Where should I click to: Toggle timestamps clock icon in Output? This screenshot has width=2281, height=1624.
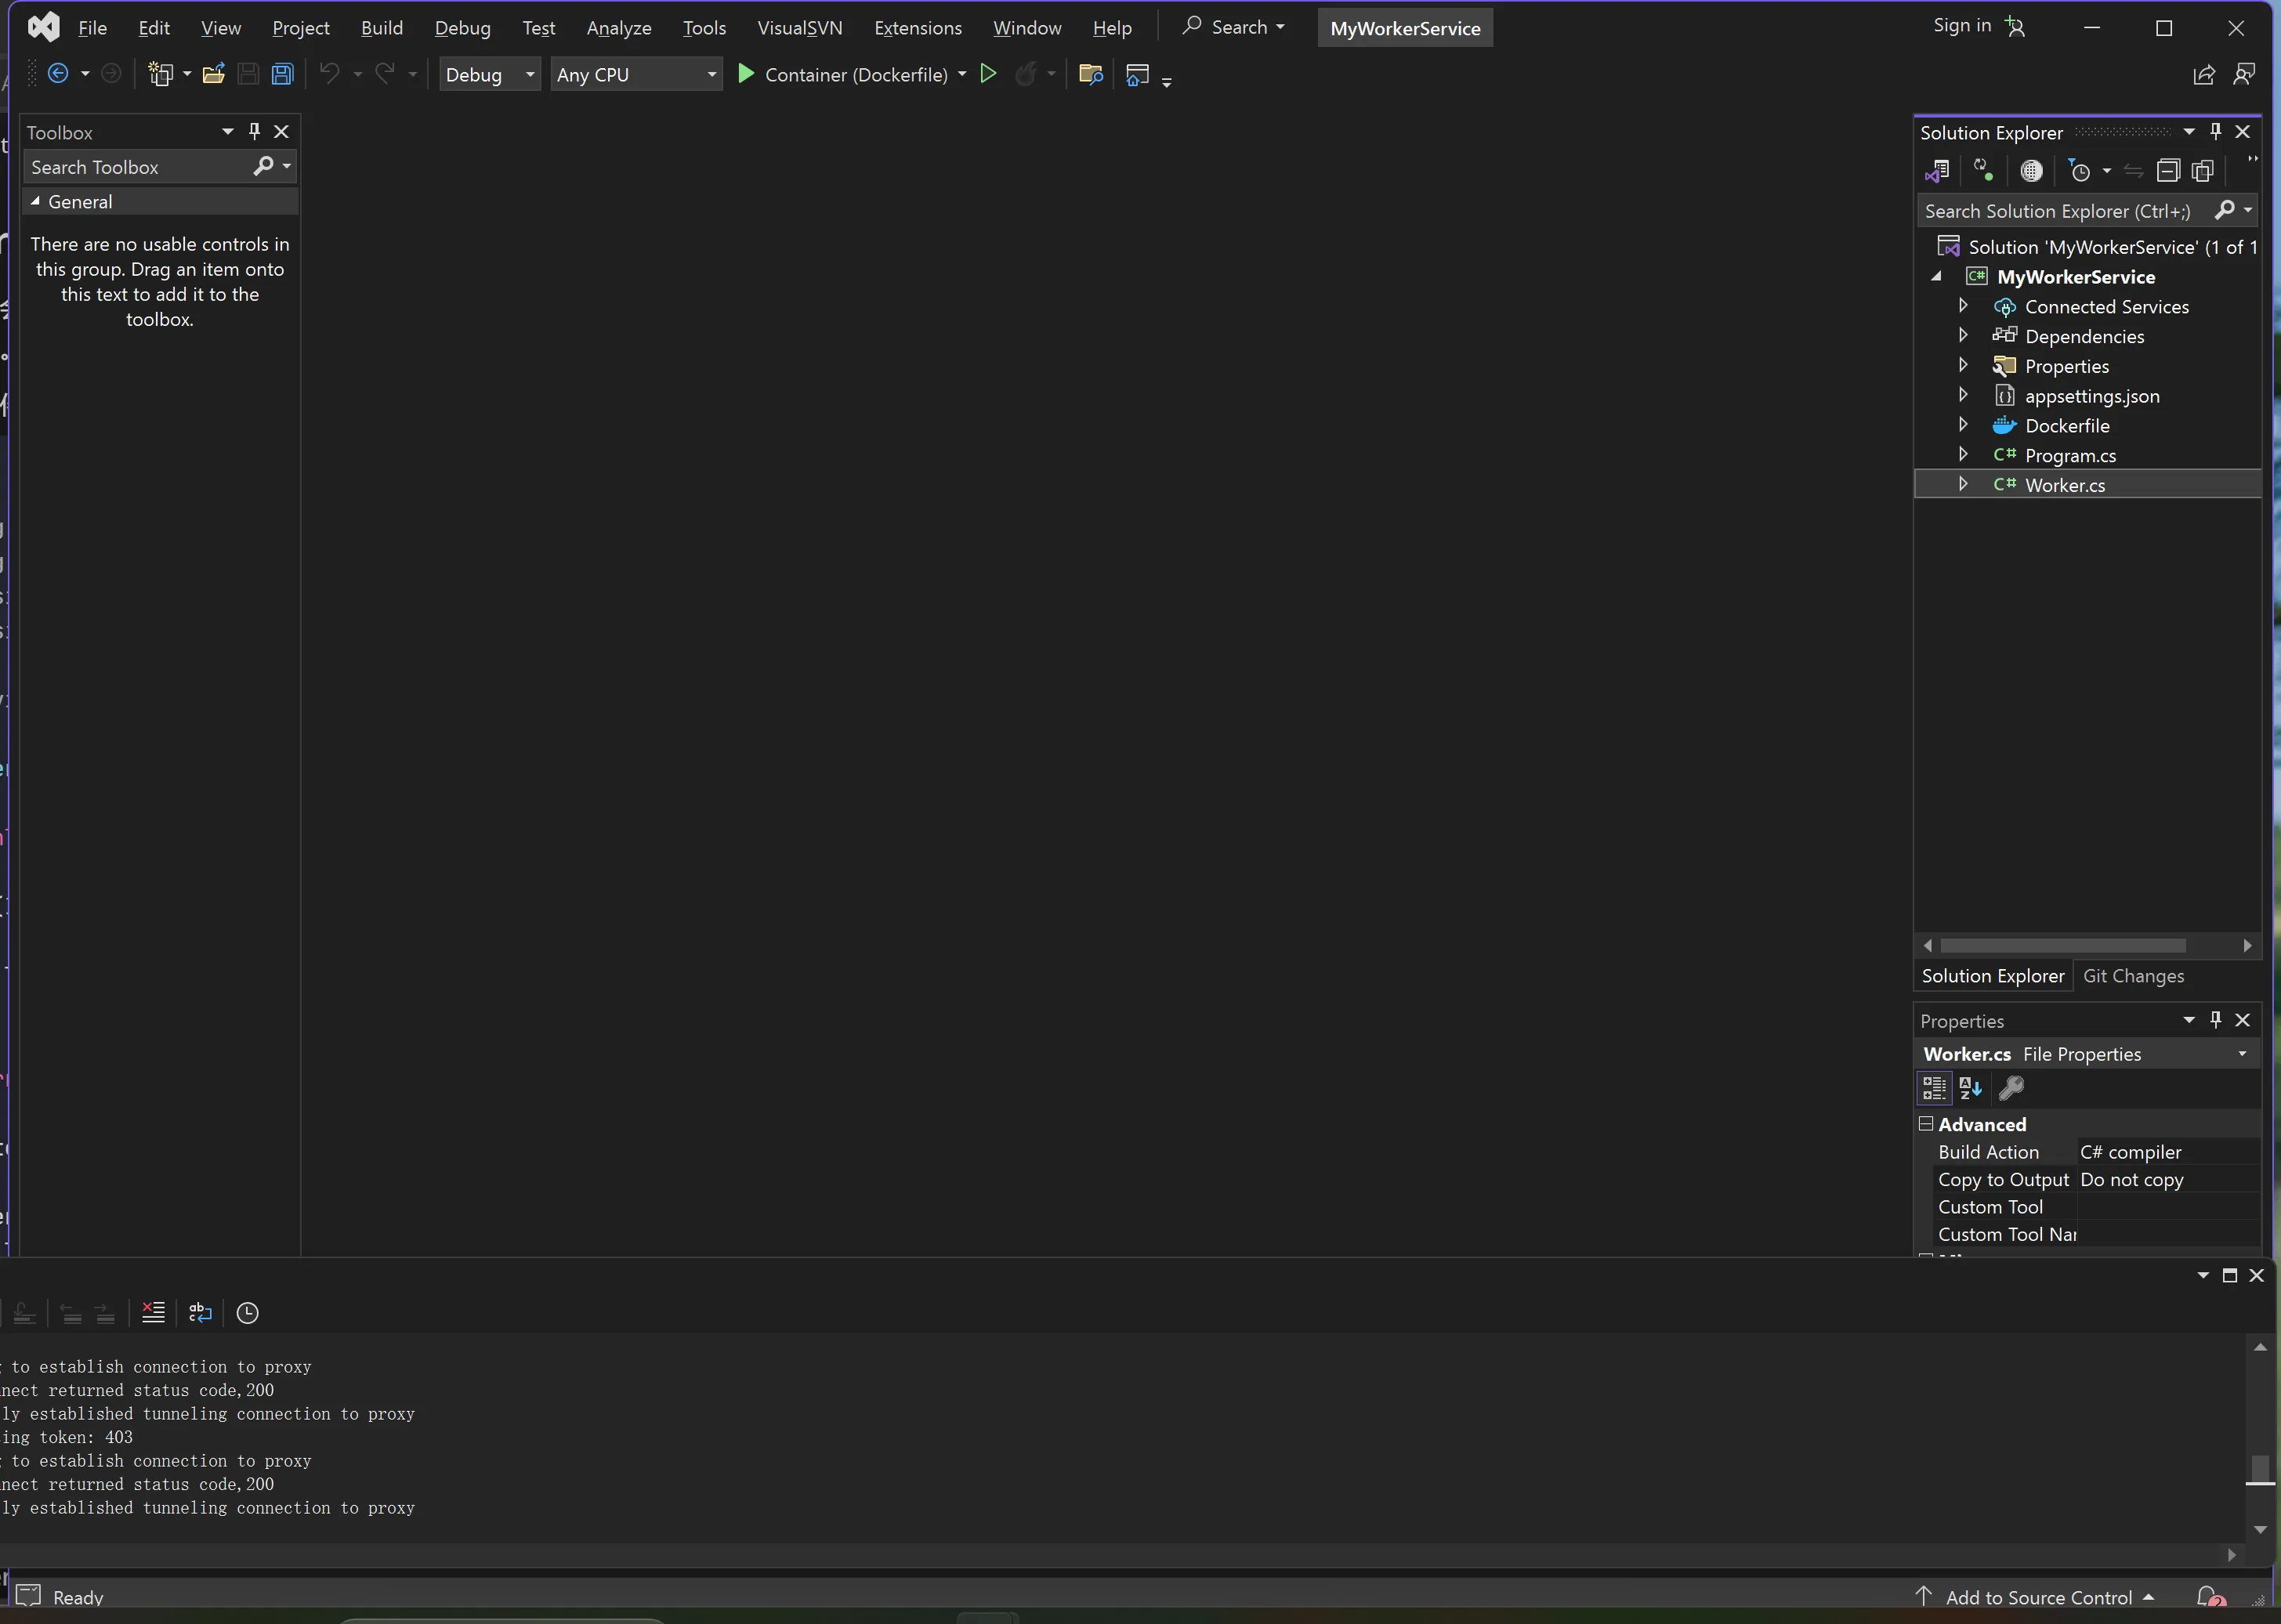tap(247, 1312)
